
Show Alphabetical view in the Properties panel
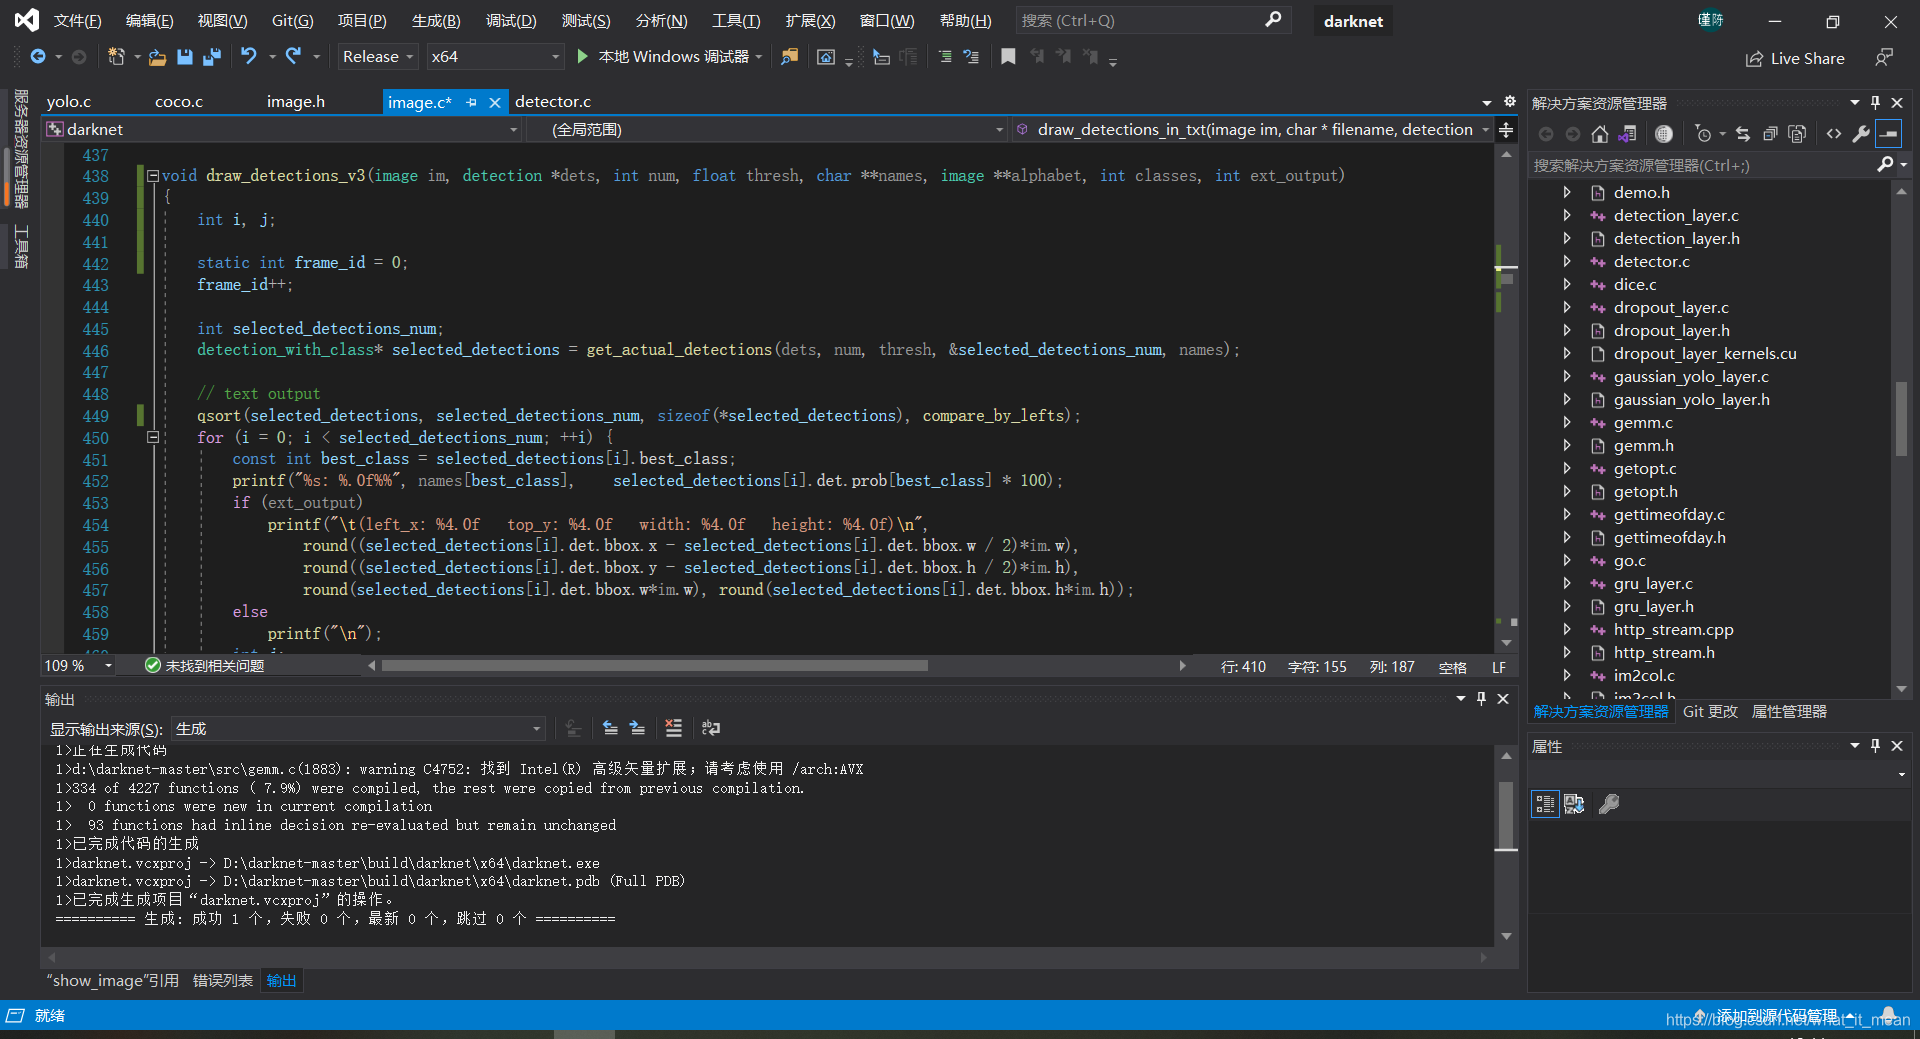pyautogui.click(x=1574, y=804)
